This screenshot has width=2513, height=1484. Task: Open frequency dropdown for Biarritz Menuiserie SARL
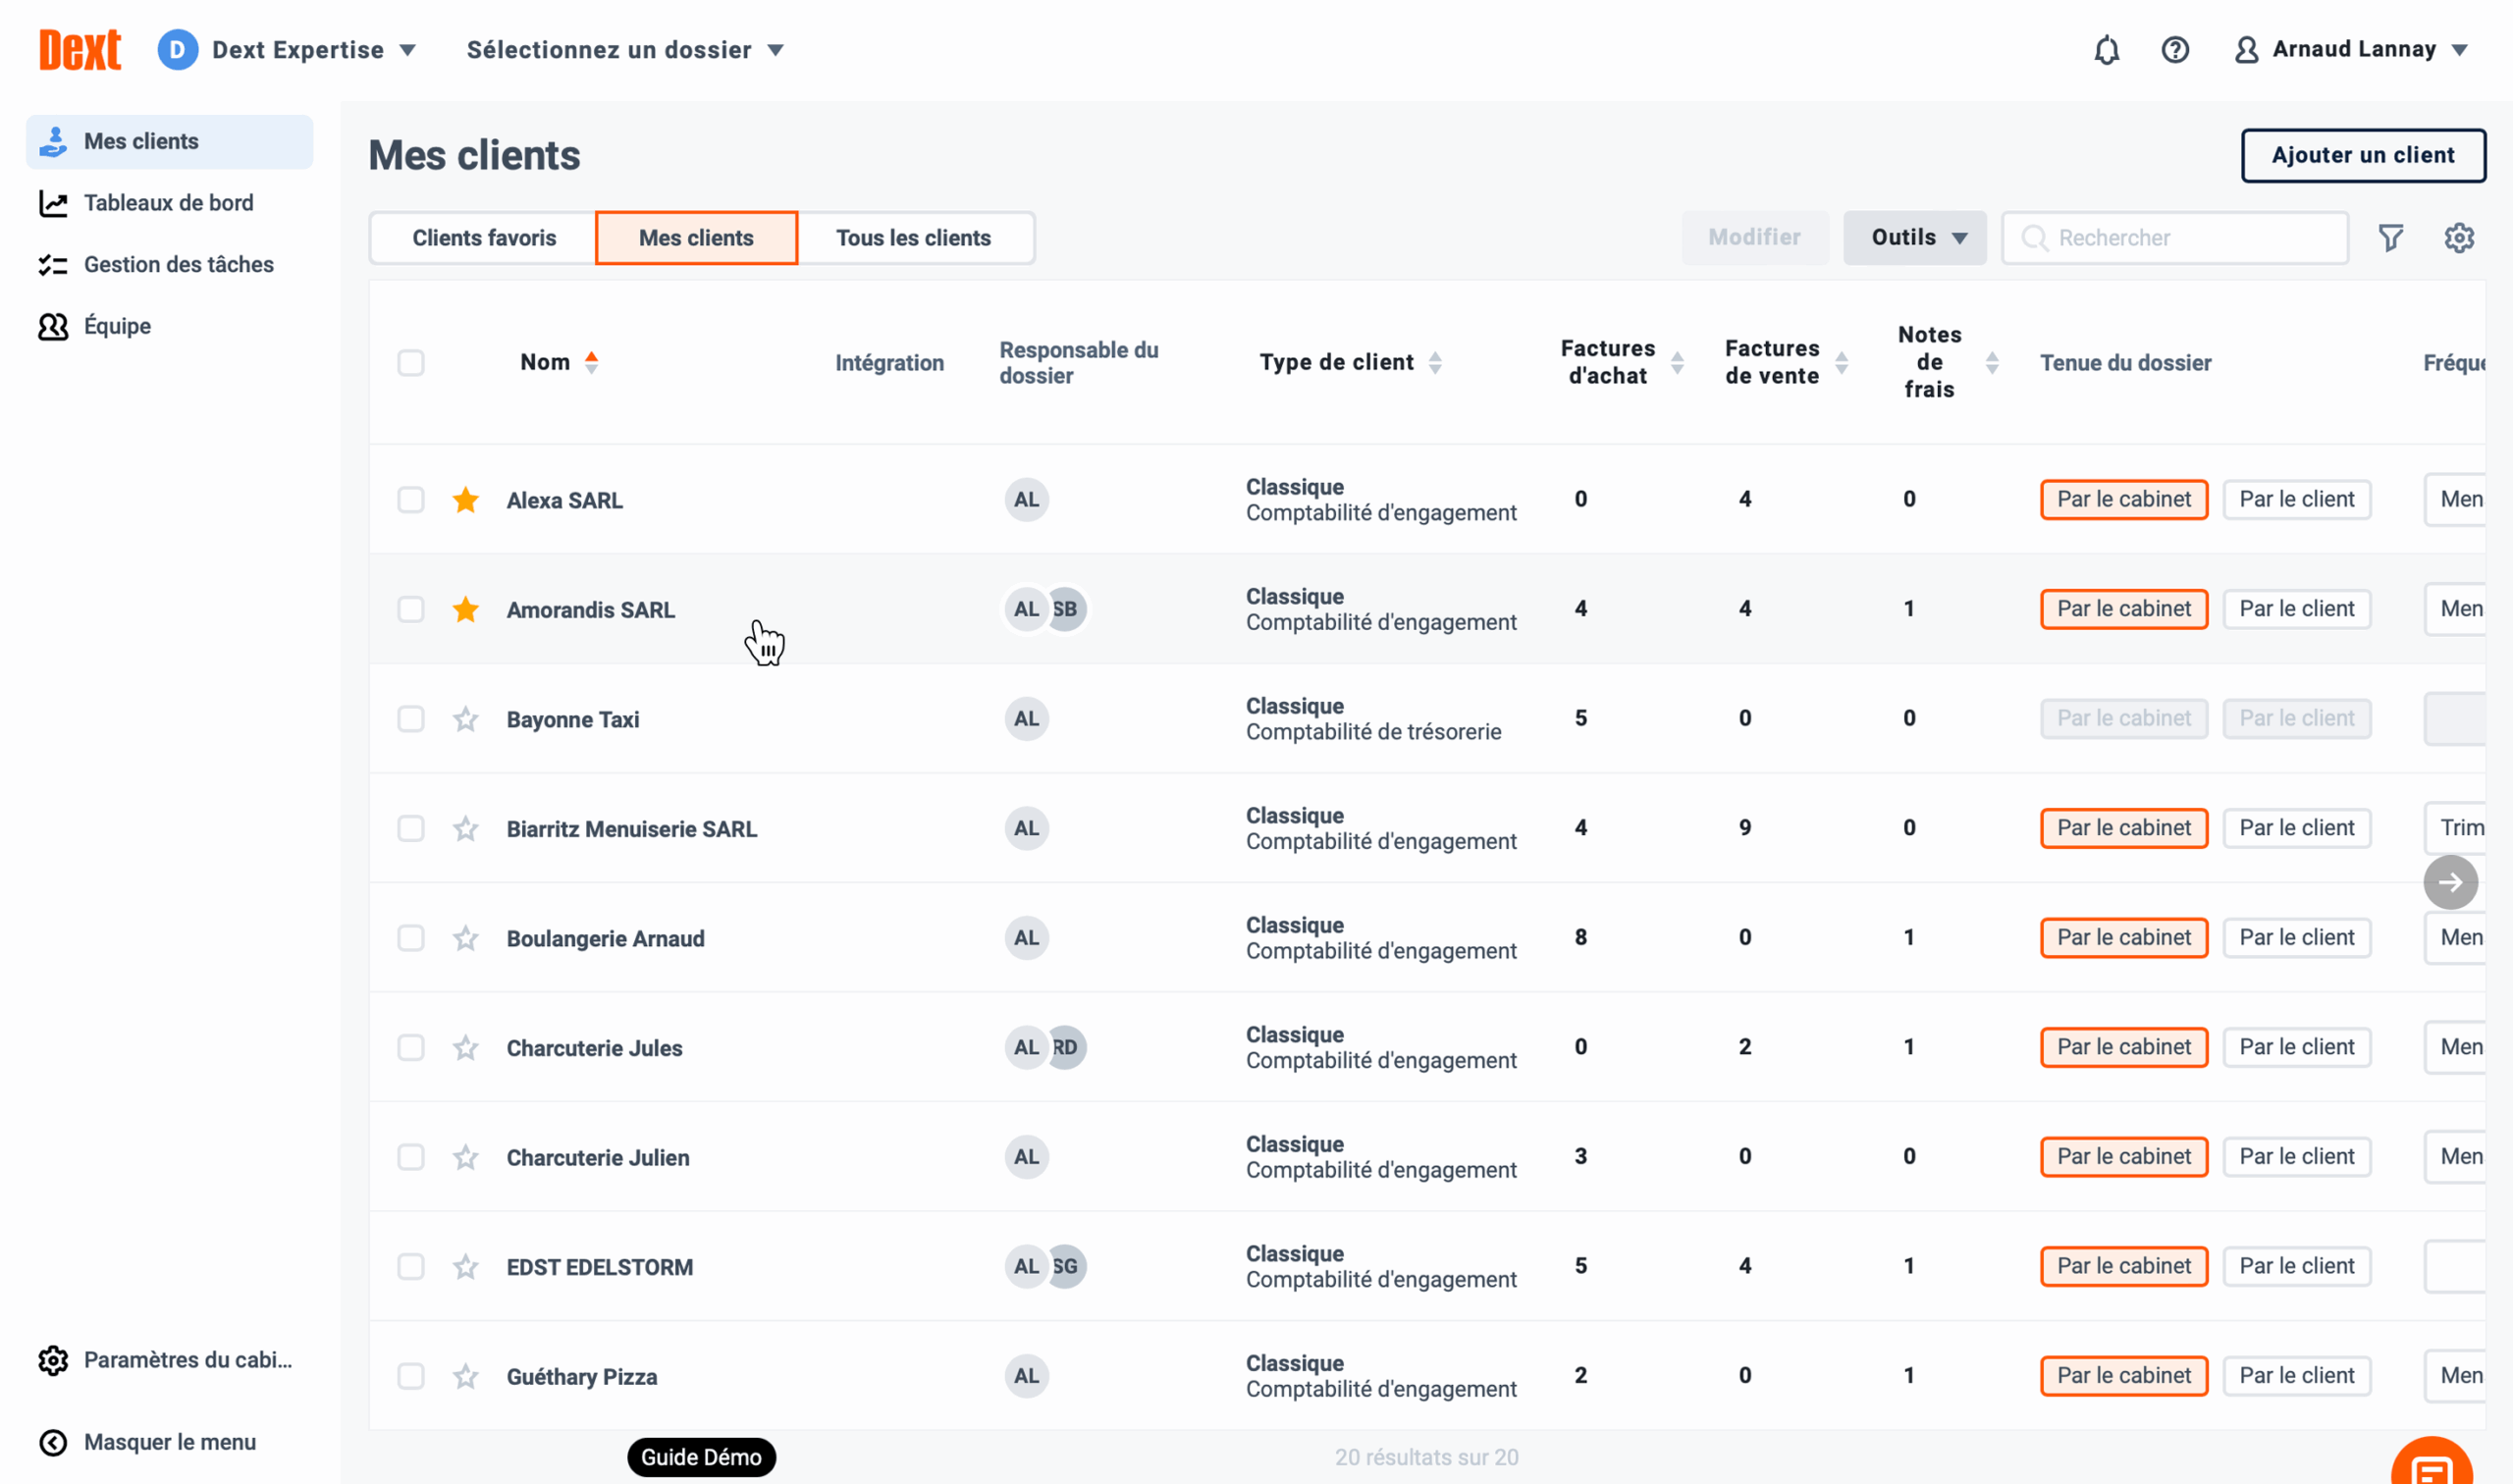(2455, 828)
